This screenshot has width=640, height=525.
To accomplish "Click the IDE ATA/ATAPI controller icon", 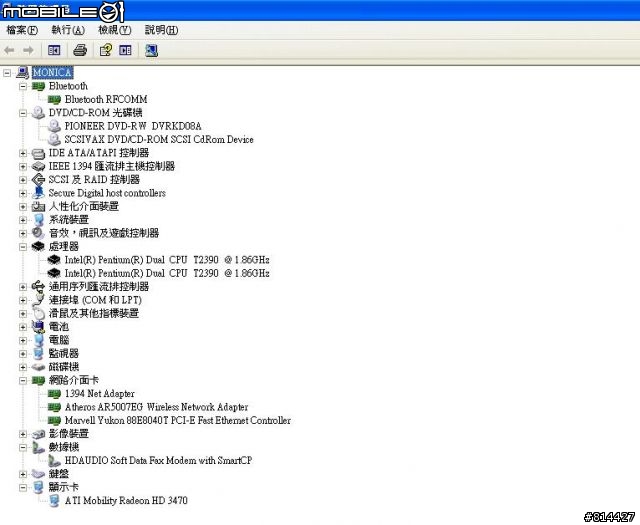I will [x=38, y=153].
